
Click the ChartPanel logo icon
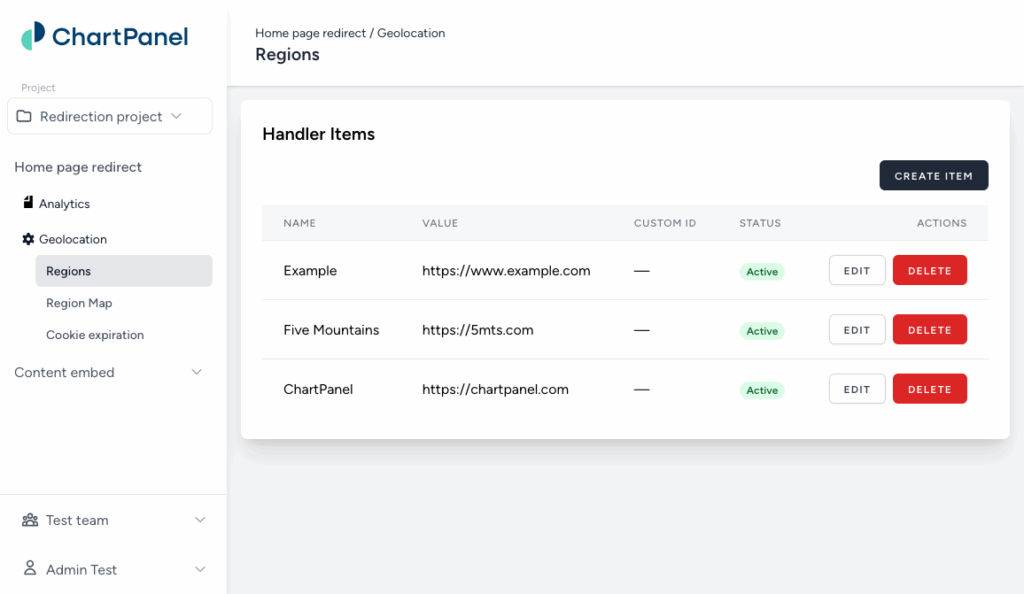click(33, 37)
